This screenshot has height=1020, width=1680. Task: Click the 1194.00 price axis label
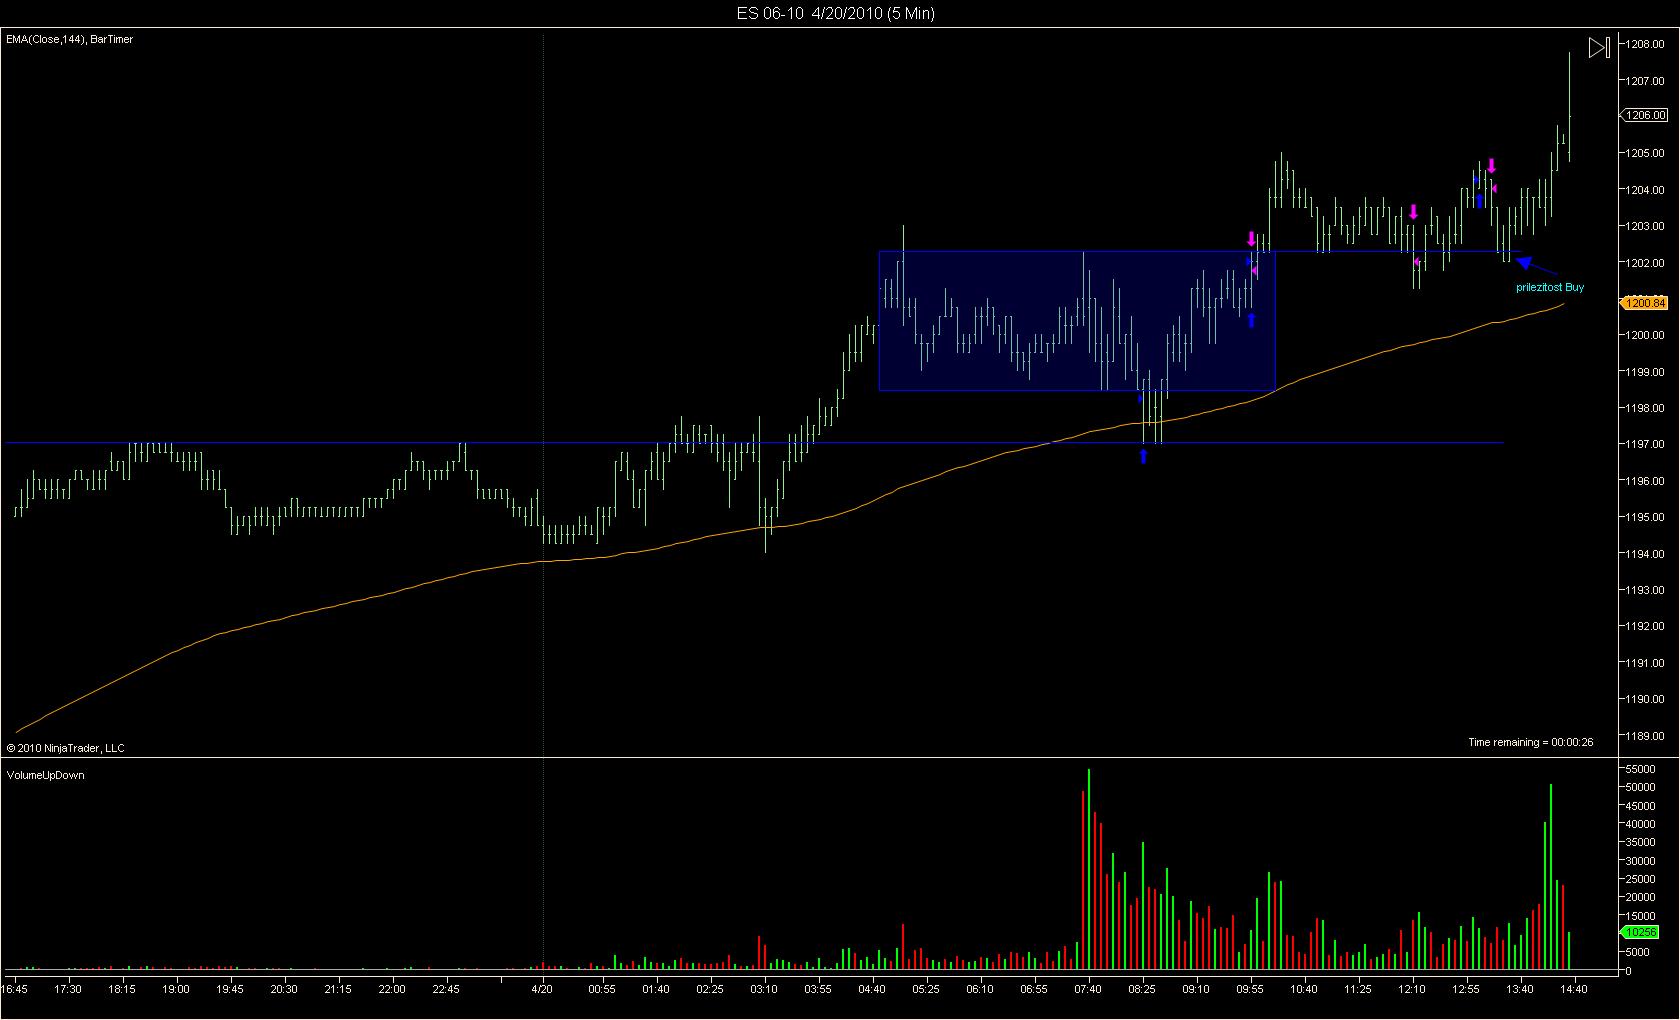coord(1645,554)
